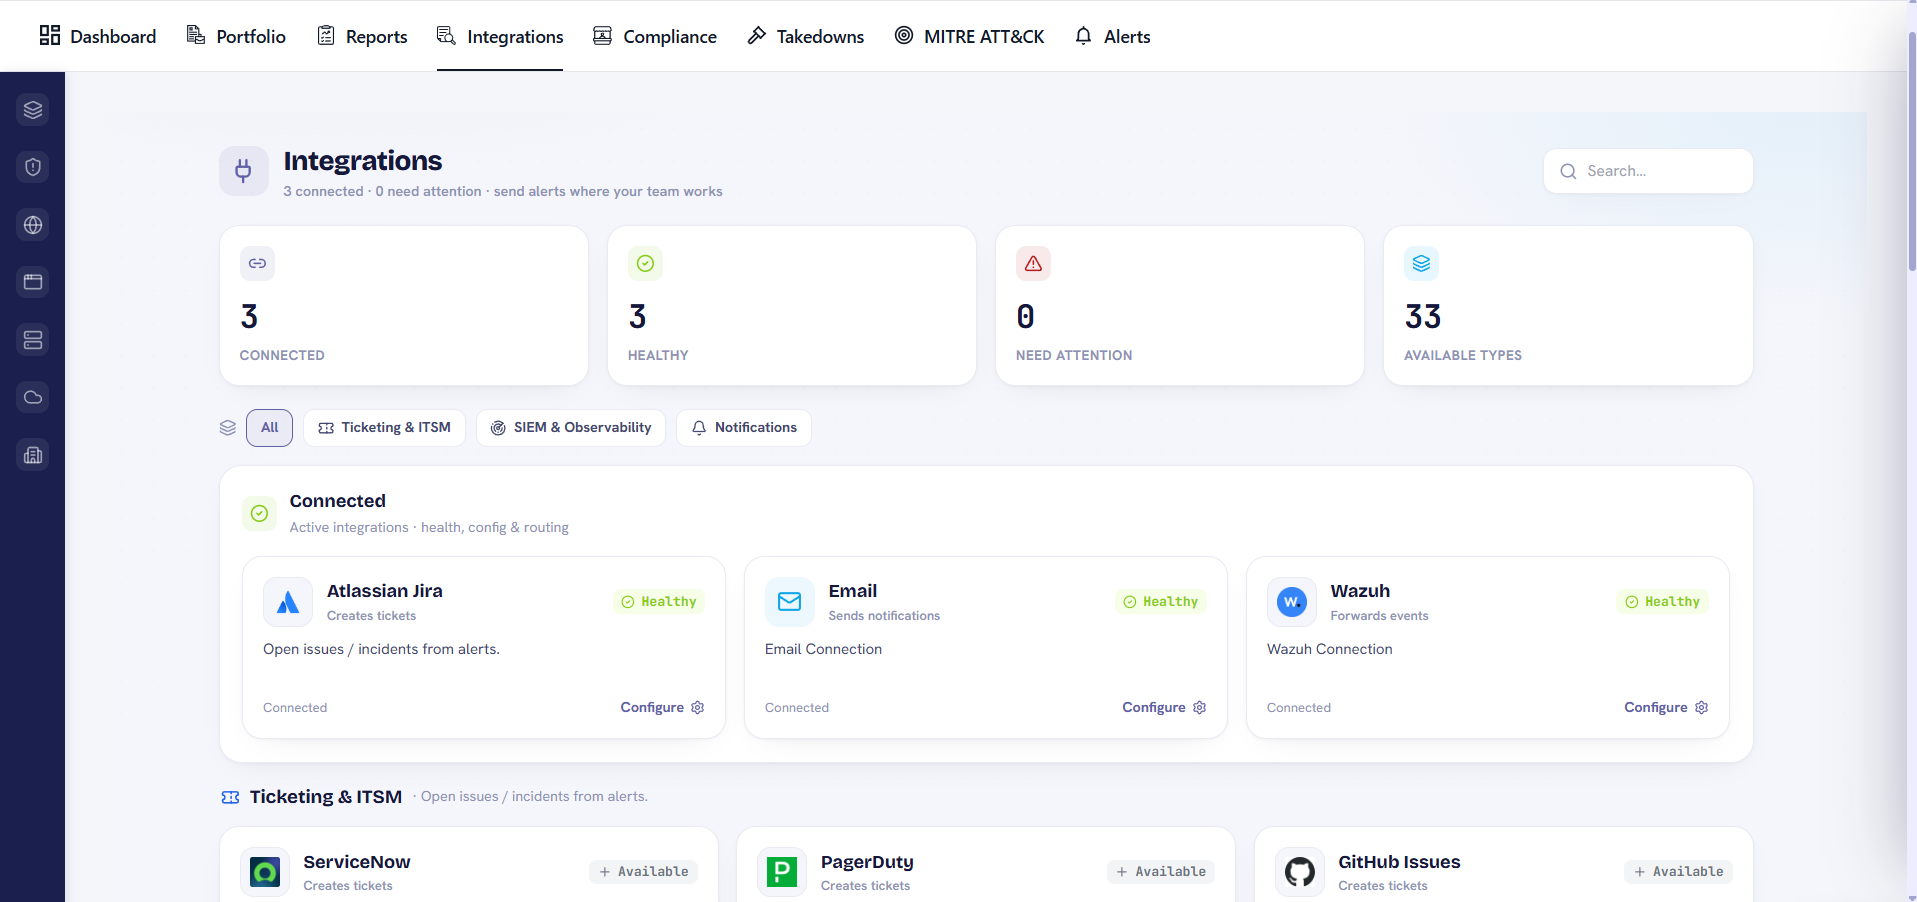The width and height of the screenshot is (1917, 902).
Task: Click "Email Connection" description text
Action: click(823, 649)
